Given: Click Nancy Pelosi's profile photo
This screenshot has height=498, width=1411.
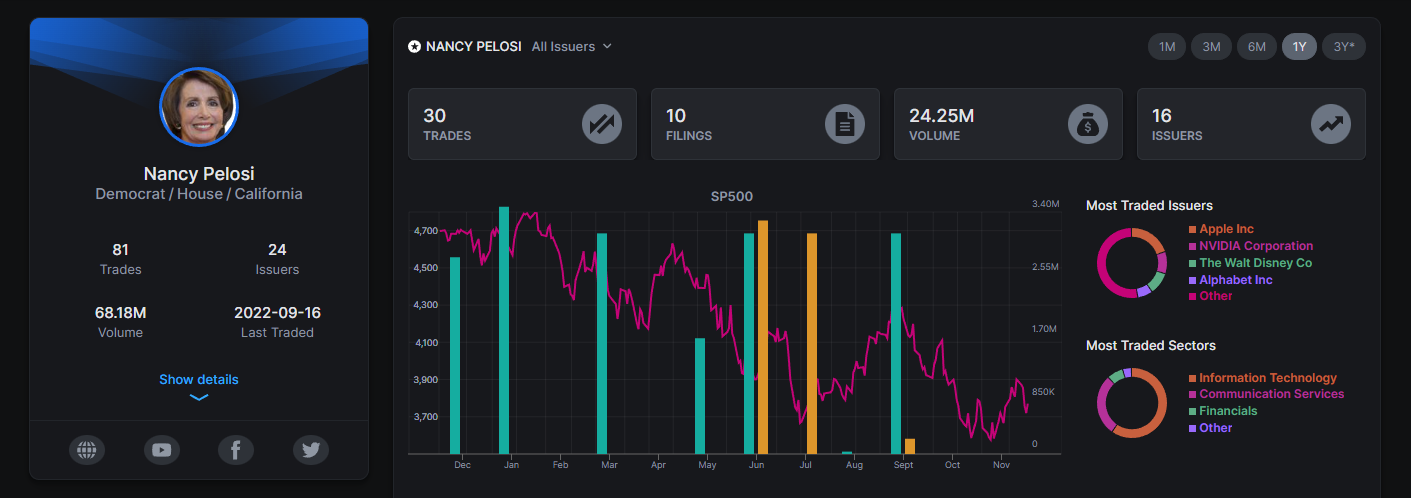Looking at the screenshot, I should tap(199, 107).
